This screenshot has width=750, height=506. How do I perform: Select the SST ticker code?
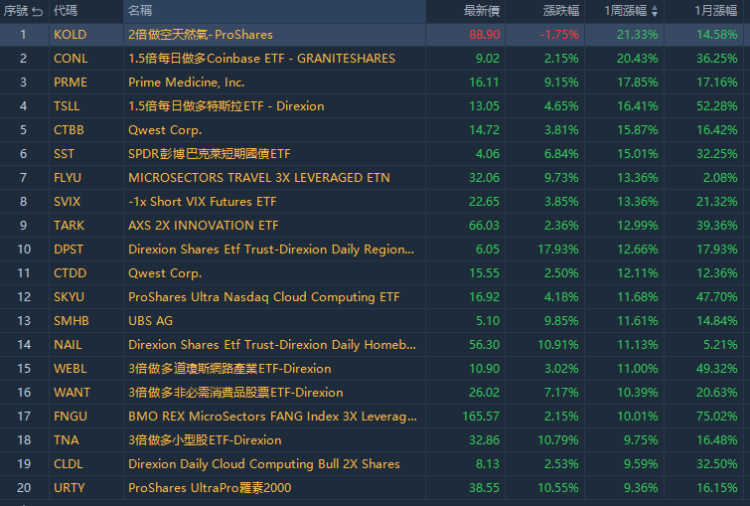tap(64, 154)
